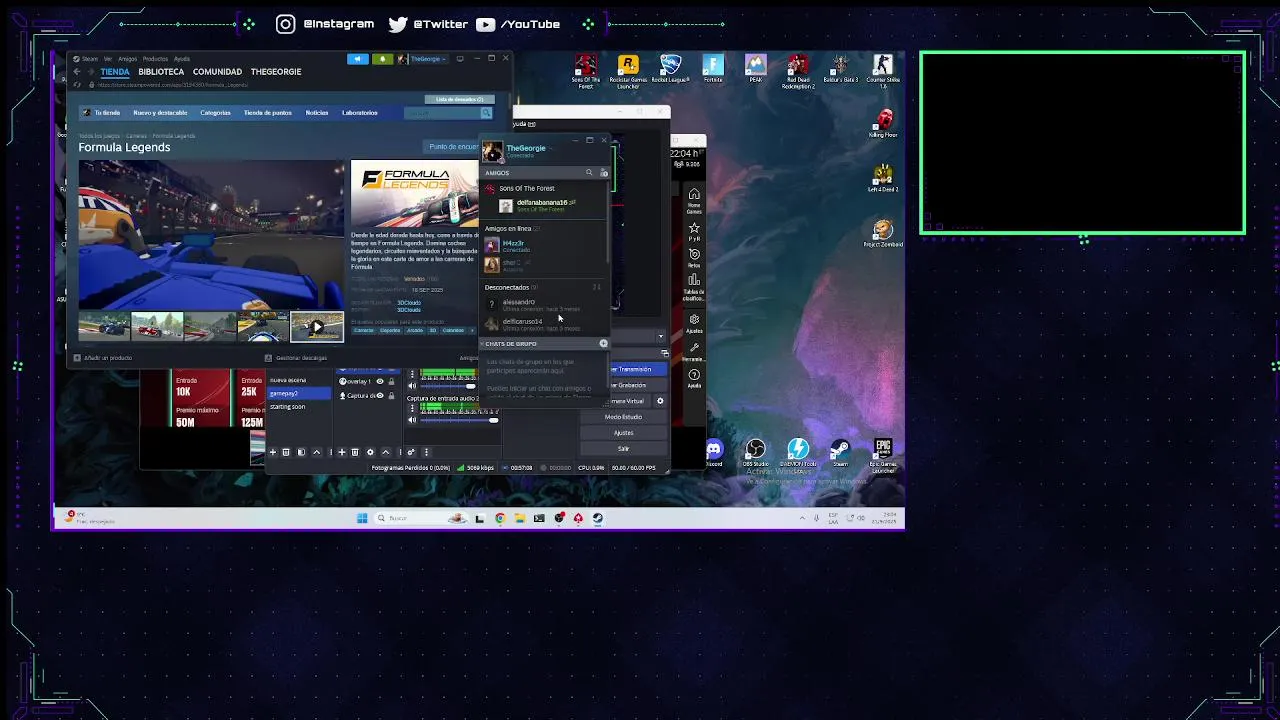Image resolution: width=1280 pixels, height=720 pixels.
Task: Select the gamepay2 scene in OBS
Action: tap(298, 393)
